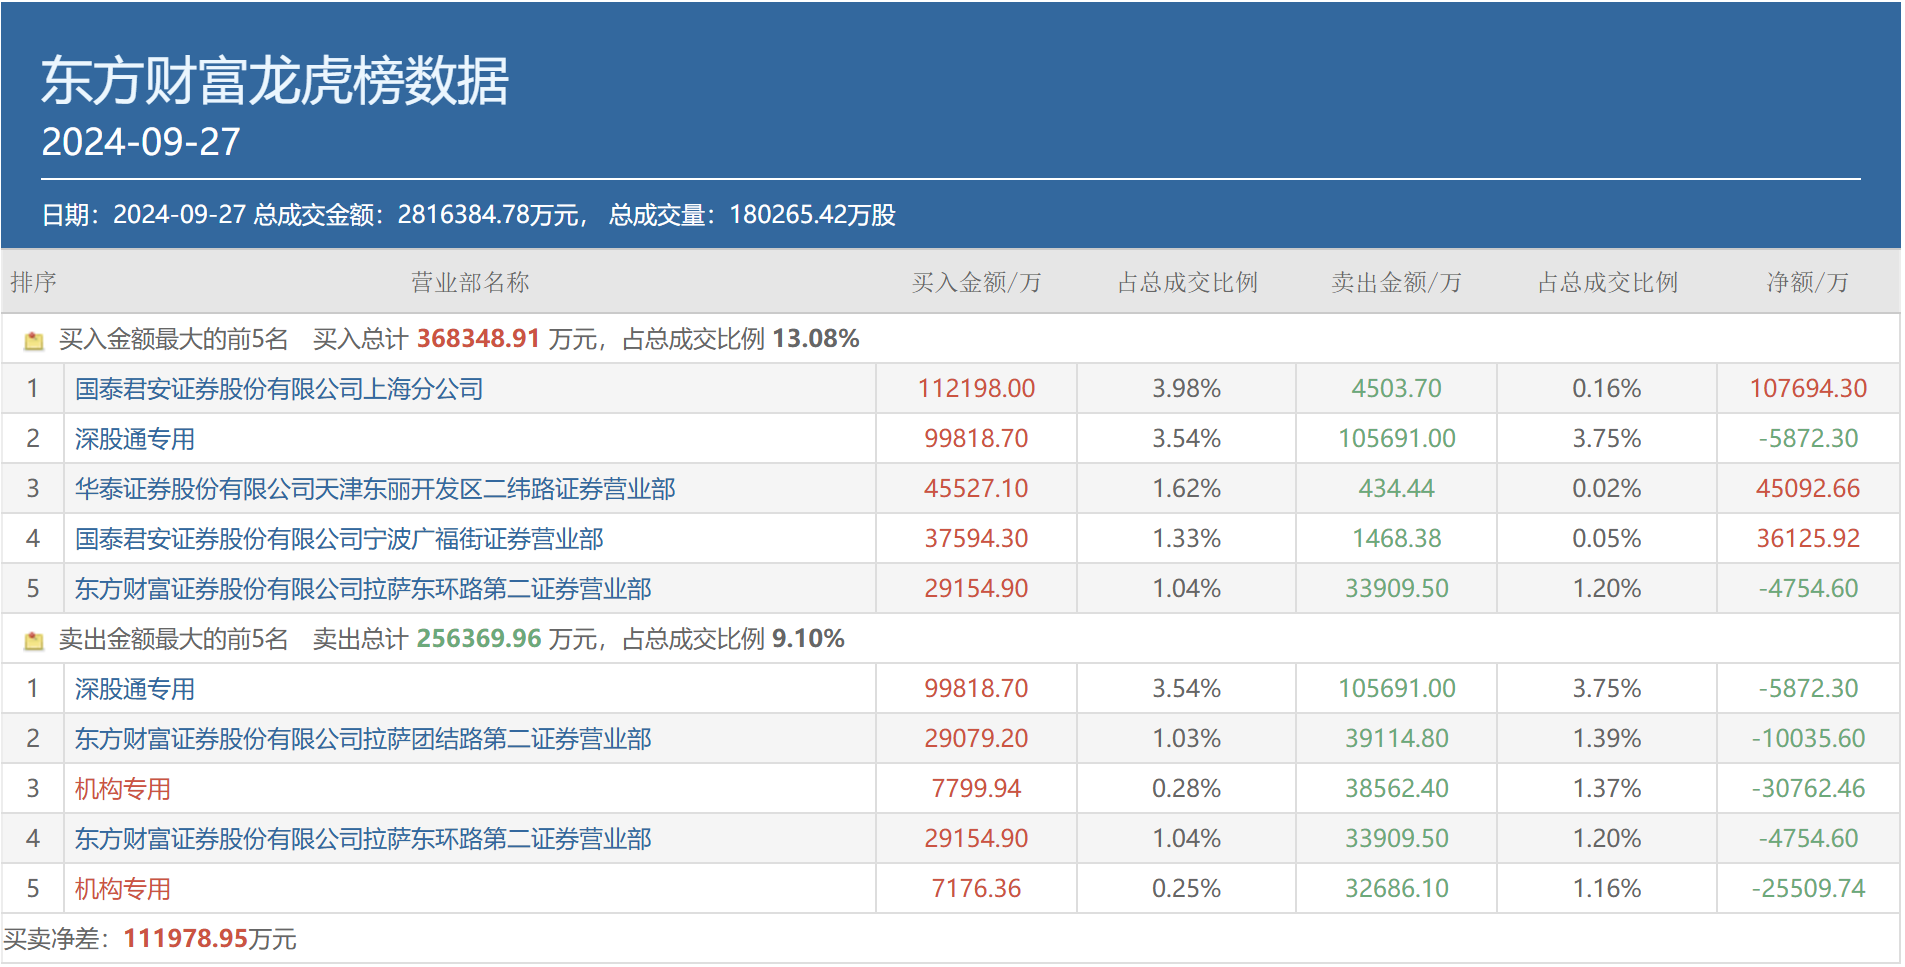
Task: Click 深股通专用 in the buy top-5 section
Action: 135,439
